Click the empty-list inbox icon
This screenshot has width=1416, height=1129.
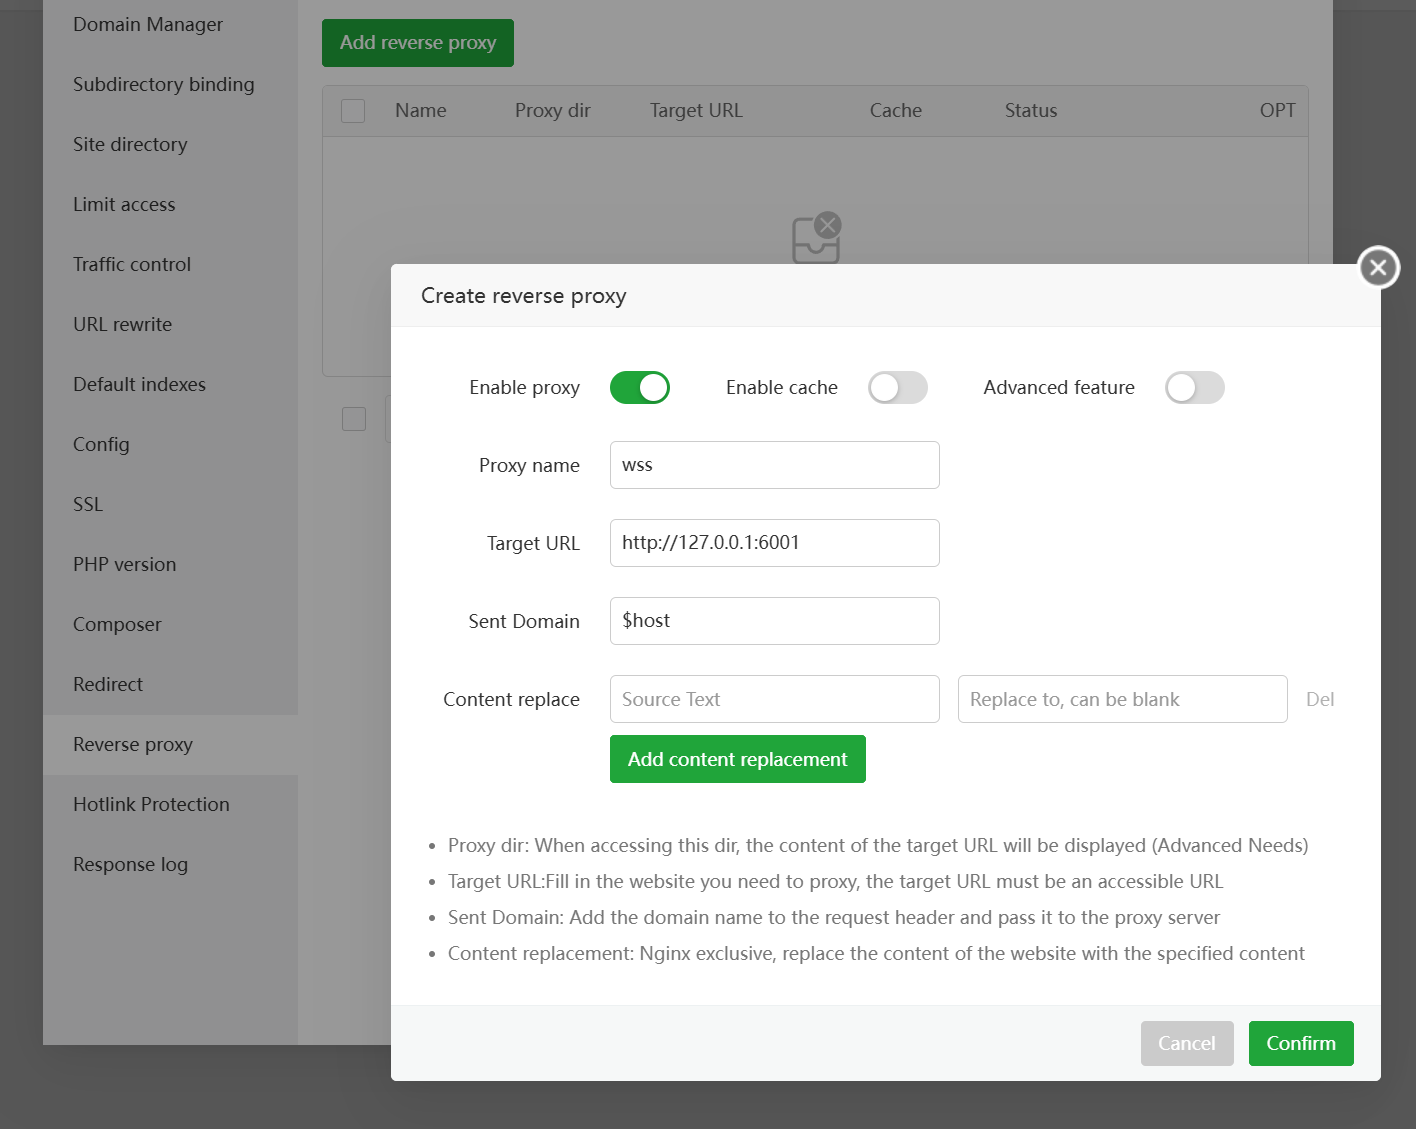816,238
